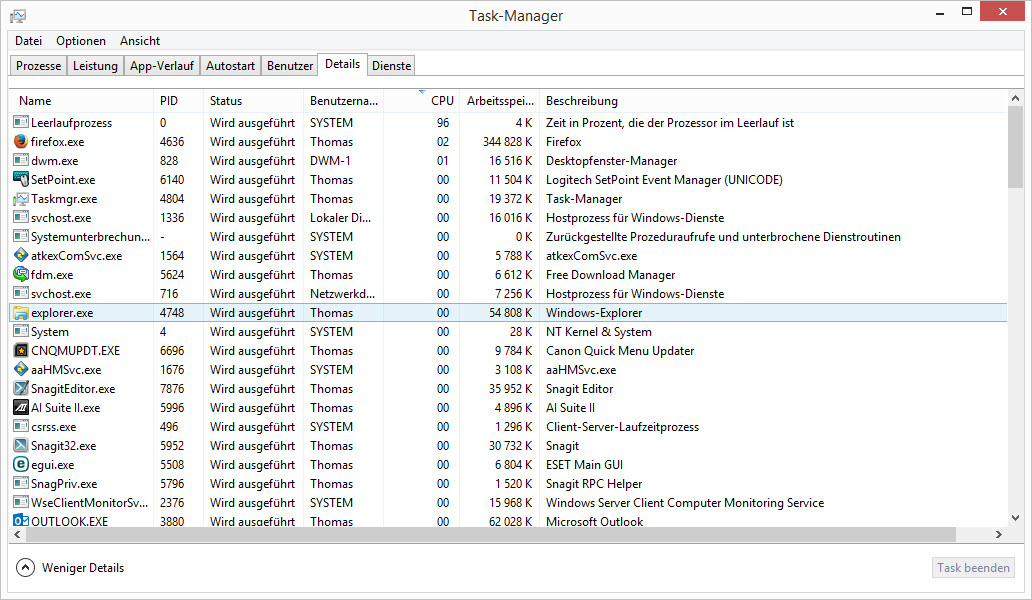The width and height of the screenshot is (1032, 600).
Task: Click the System process icon
Action: click(x=20, y=332)
